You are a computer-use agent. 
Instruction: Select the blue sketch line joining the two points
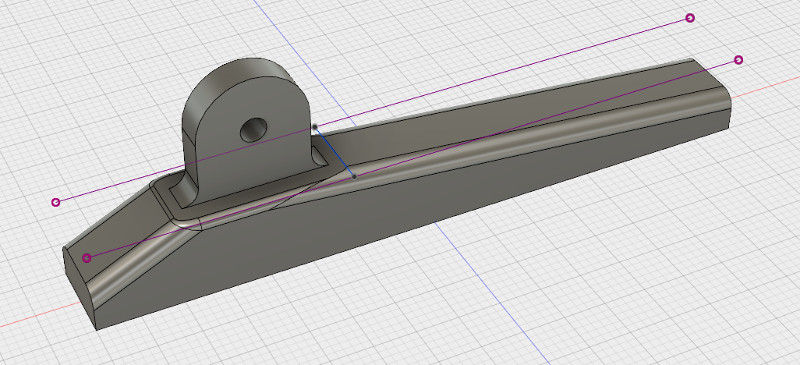pyautogui.click(x=335, y=152)
